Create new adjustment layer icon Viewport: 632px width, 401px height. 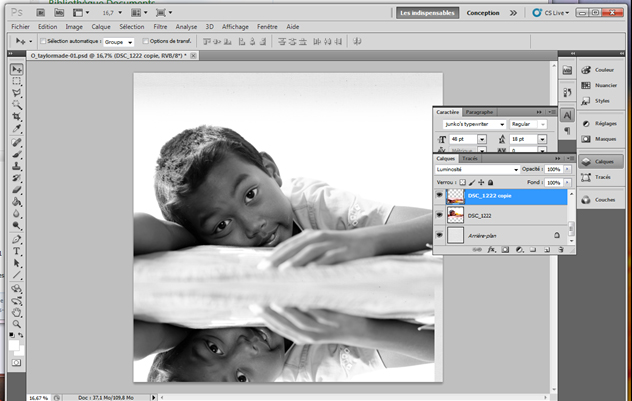coord(519,250)
